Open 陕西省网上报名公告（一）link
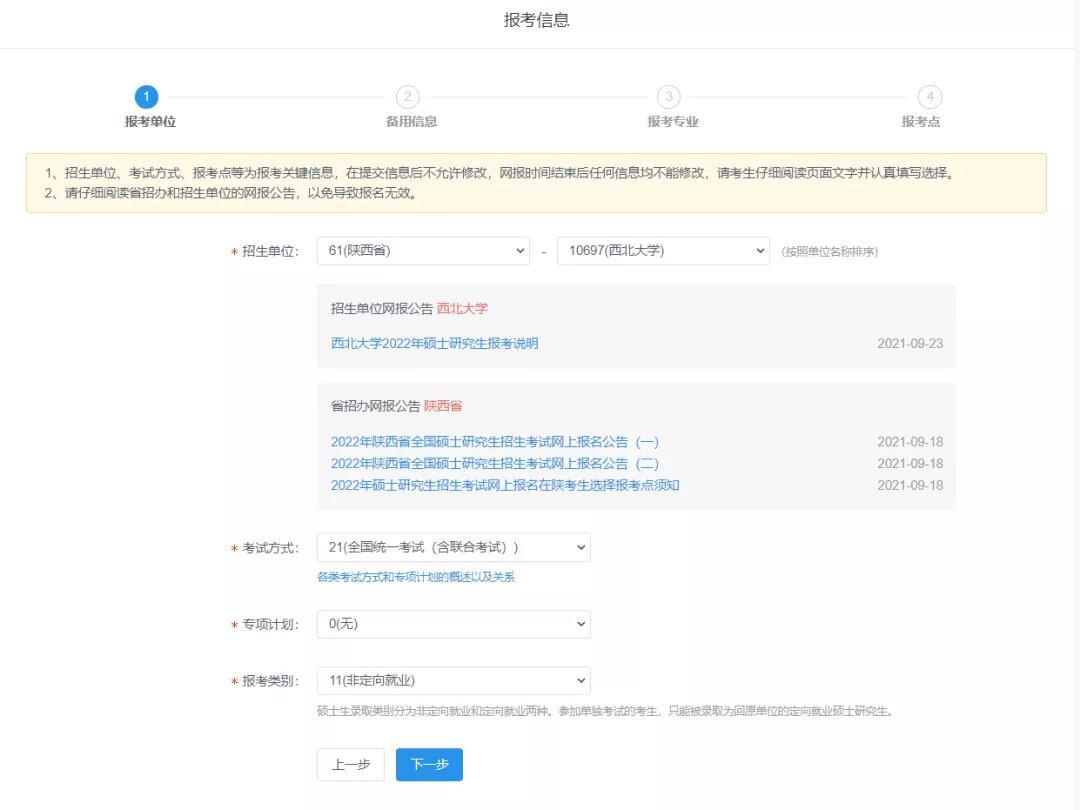Viewport: 1080px width, 810px height. (495, 442)
